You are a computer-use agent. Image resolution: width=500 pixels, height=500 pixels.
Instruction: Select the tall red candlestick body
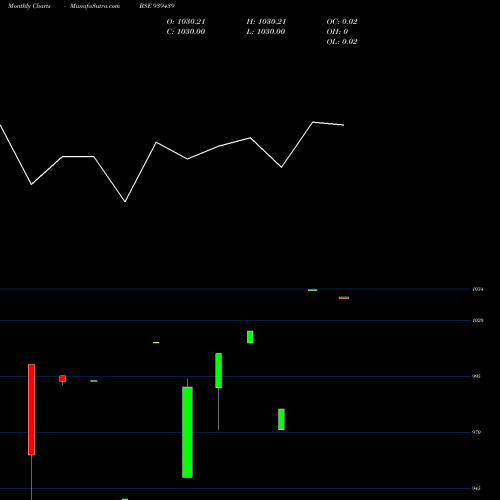coord(31,410)
